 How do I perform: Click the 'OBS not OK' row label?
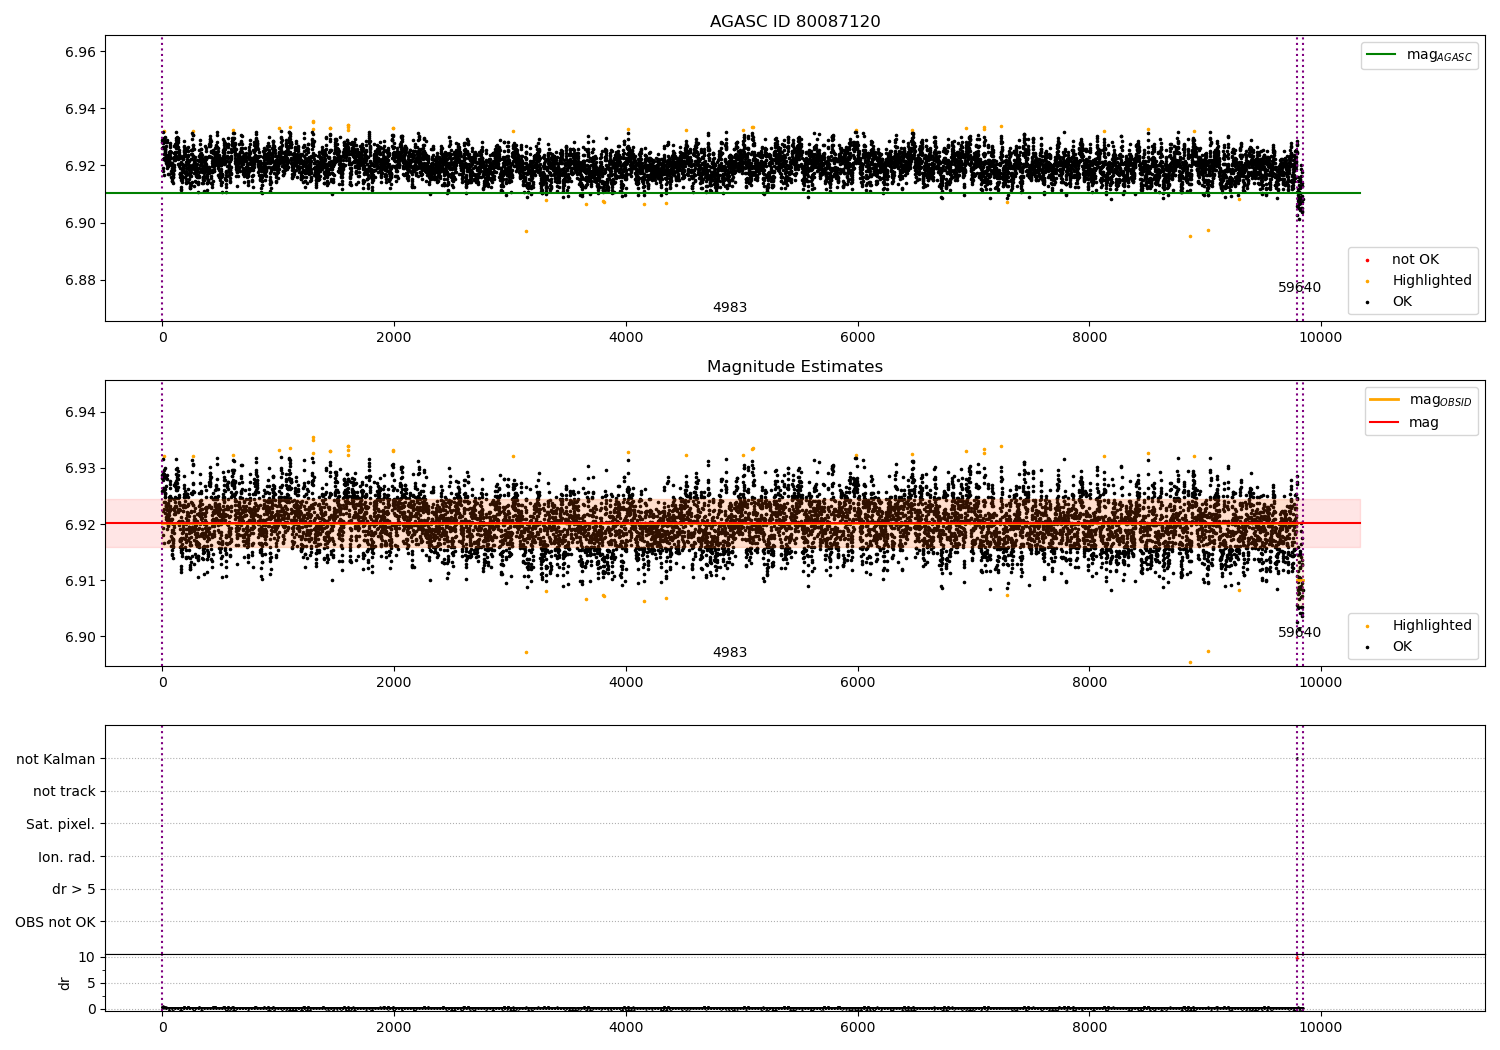[55, 922]
